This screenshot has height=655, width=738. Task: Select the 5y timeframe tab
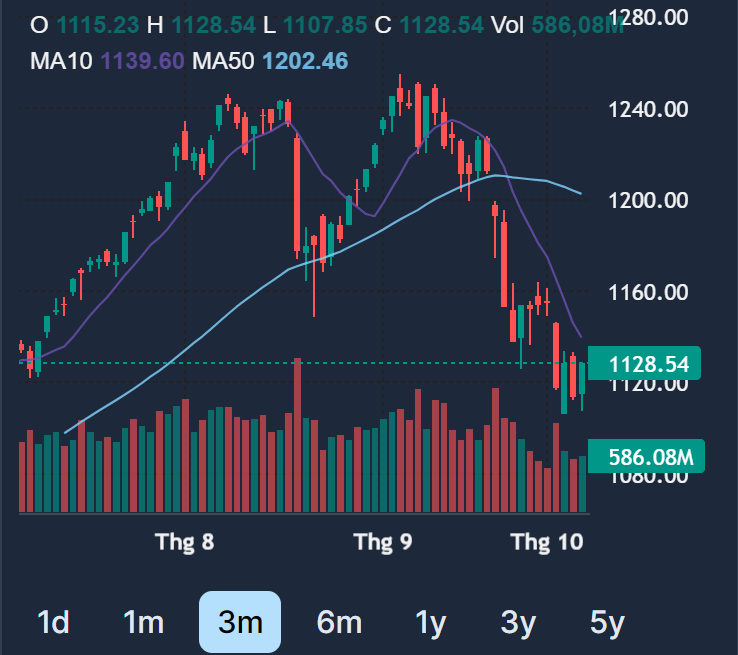[606, 622]
